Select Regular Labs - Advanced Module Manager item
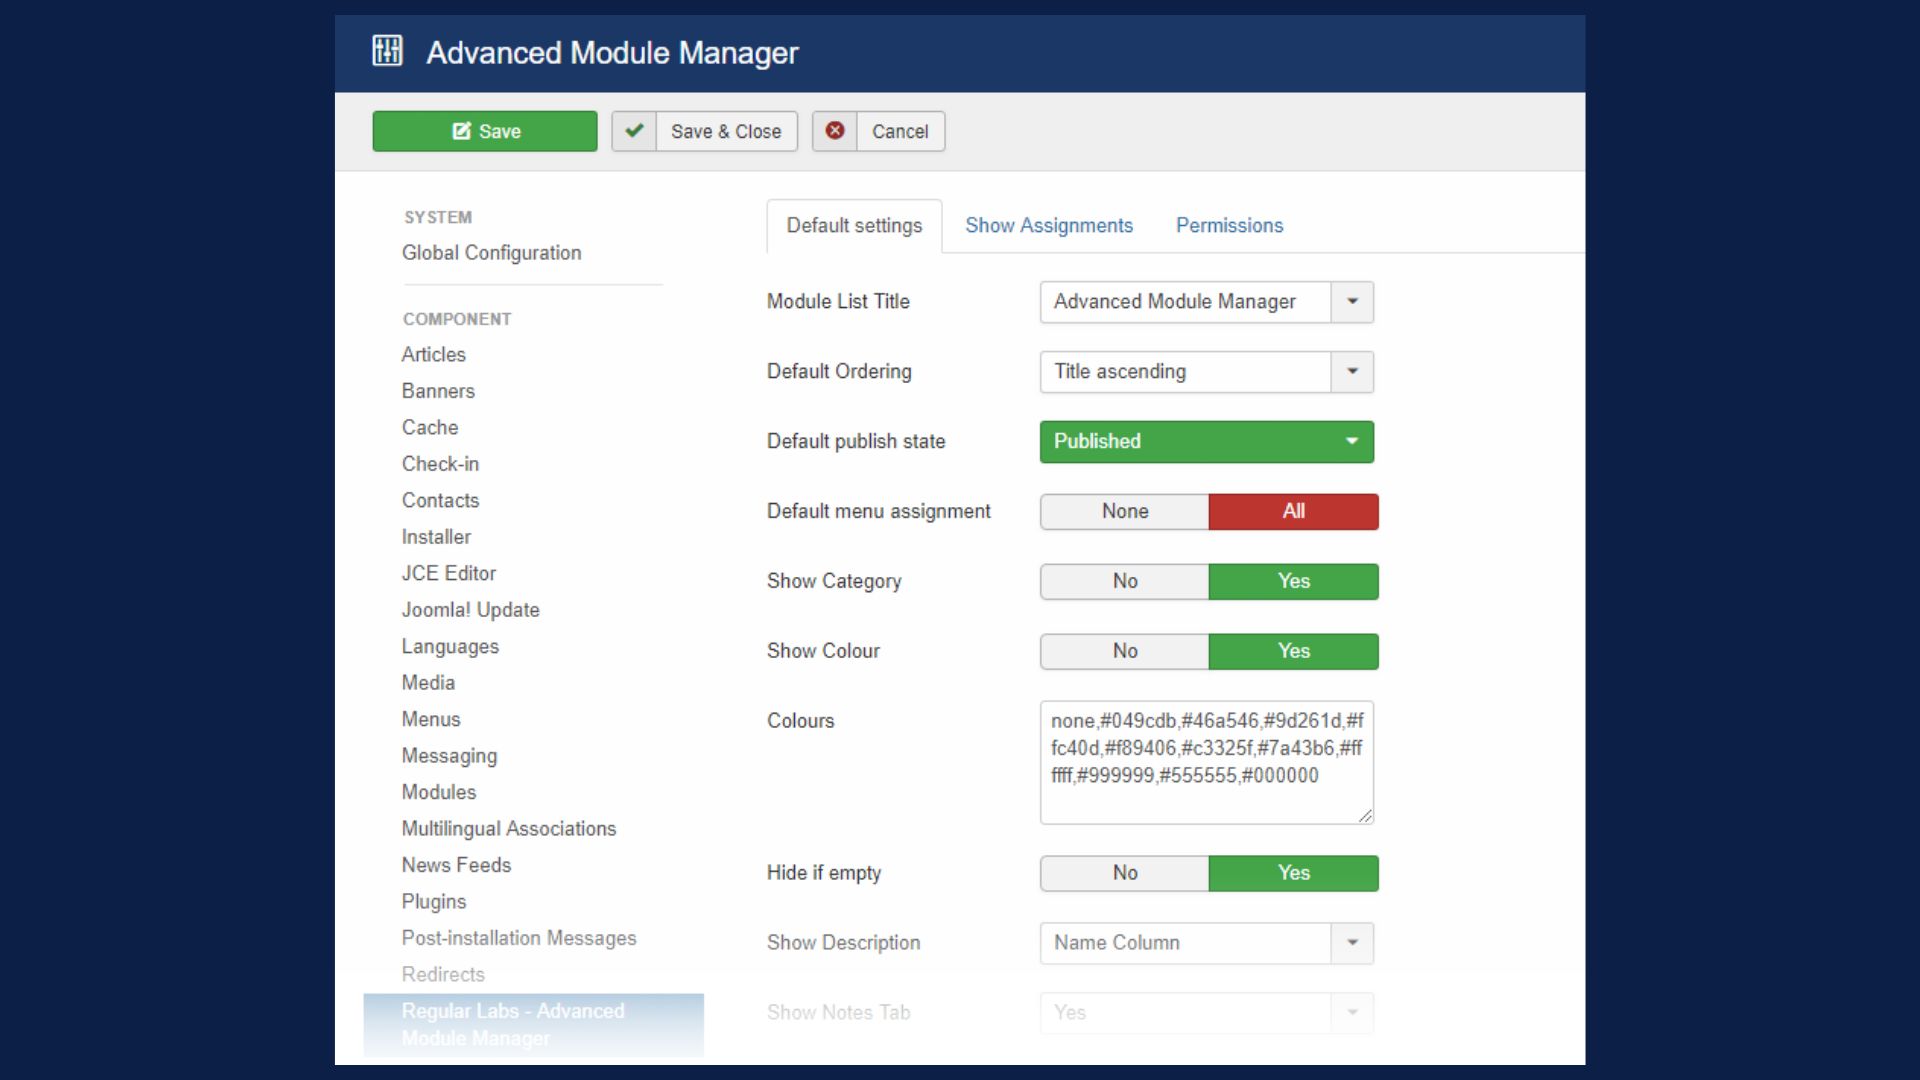 [533, 1025]
